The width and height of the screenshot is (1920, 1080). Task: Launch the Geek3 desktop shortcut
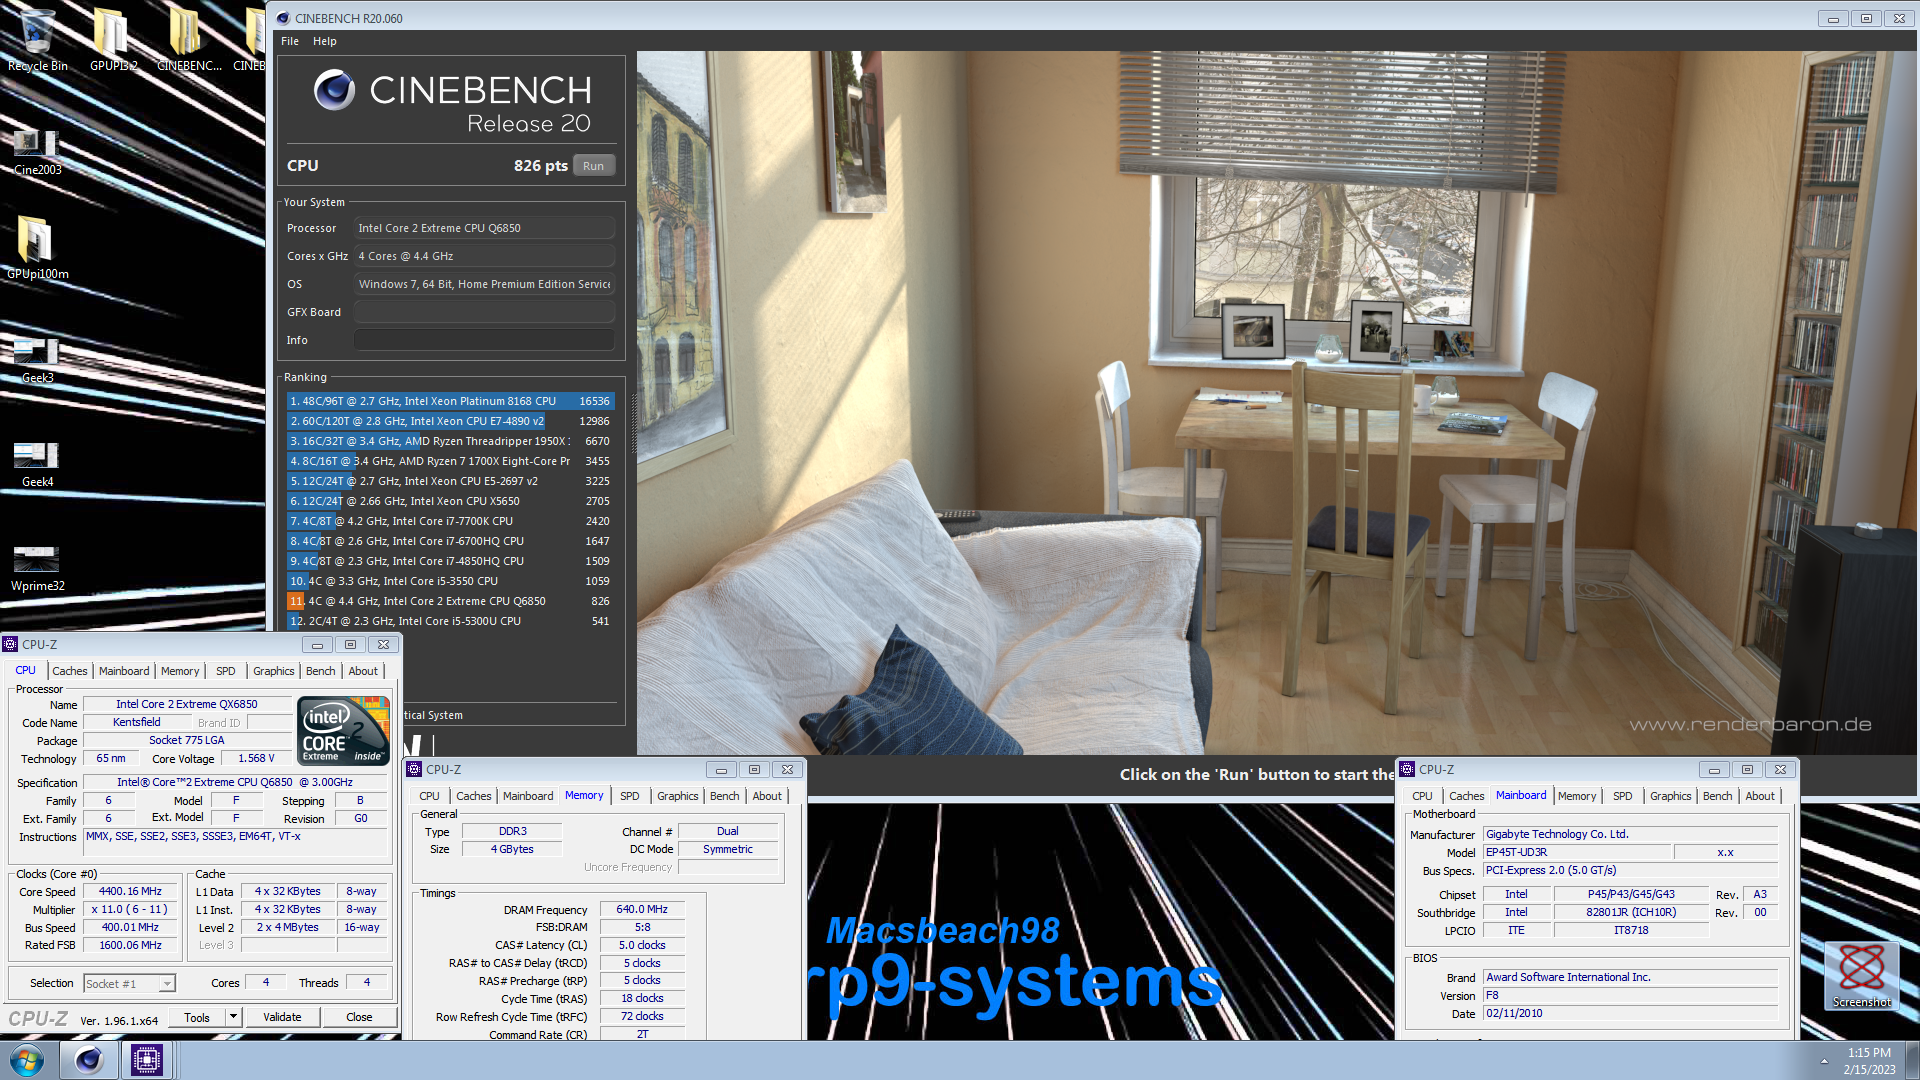click(37, 360)
